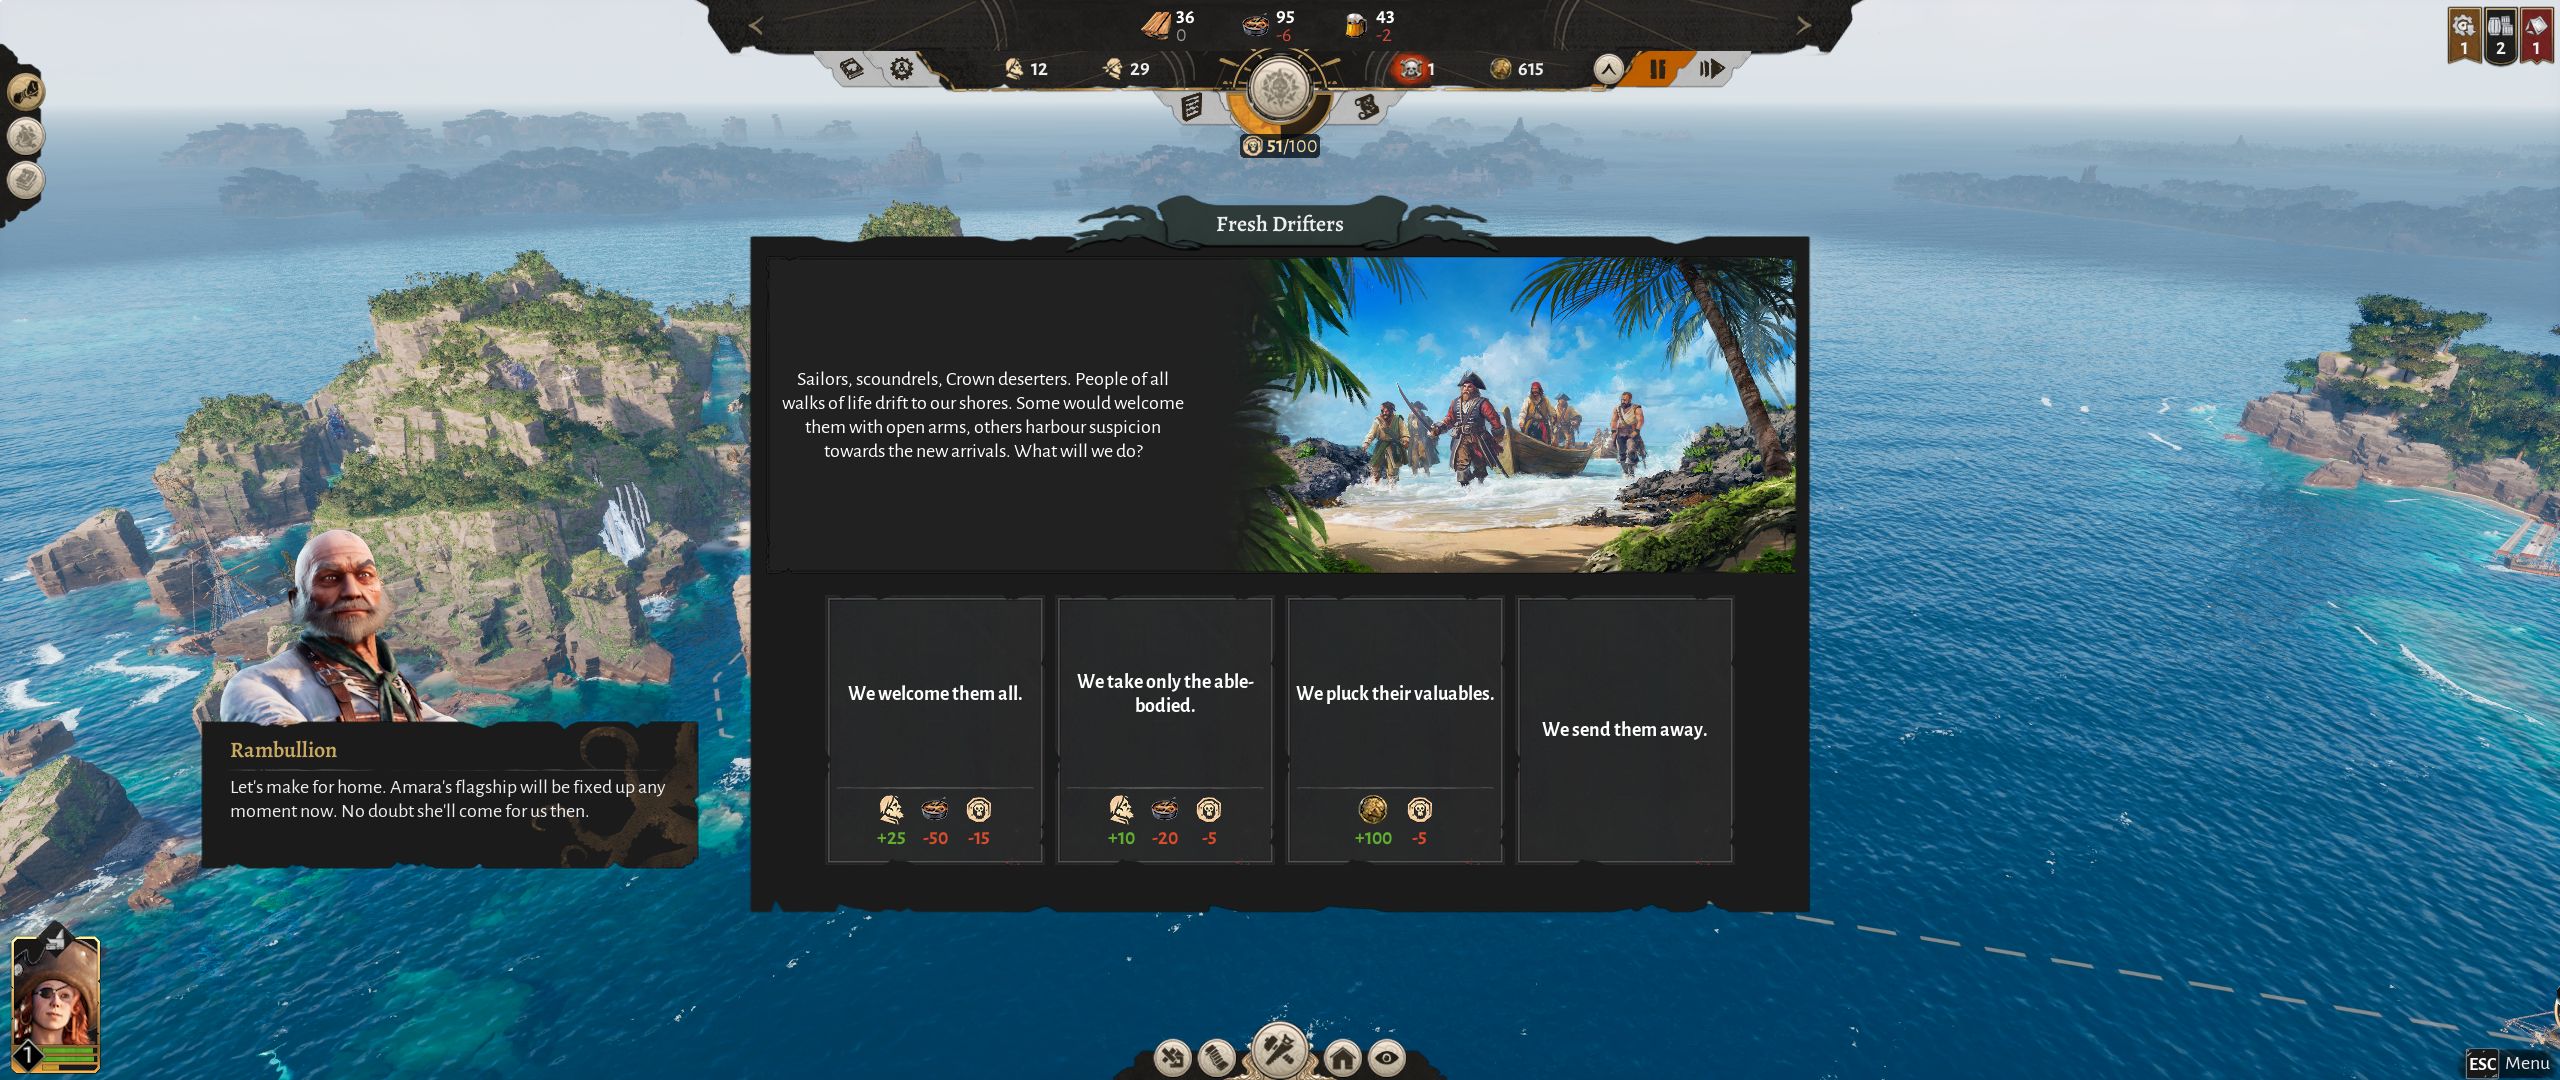Open the gear-wheel management icon
This screenshot has width=2560, height=1080.
click(902, 69)
